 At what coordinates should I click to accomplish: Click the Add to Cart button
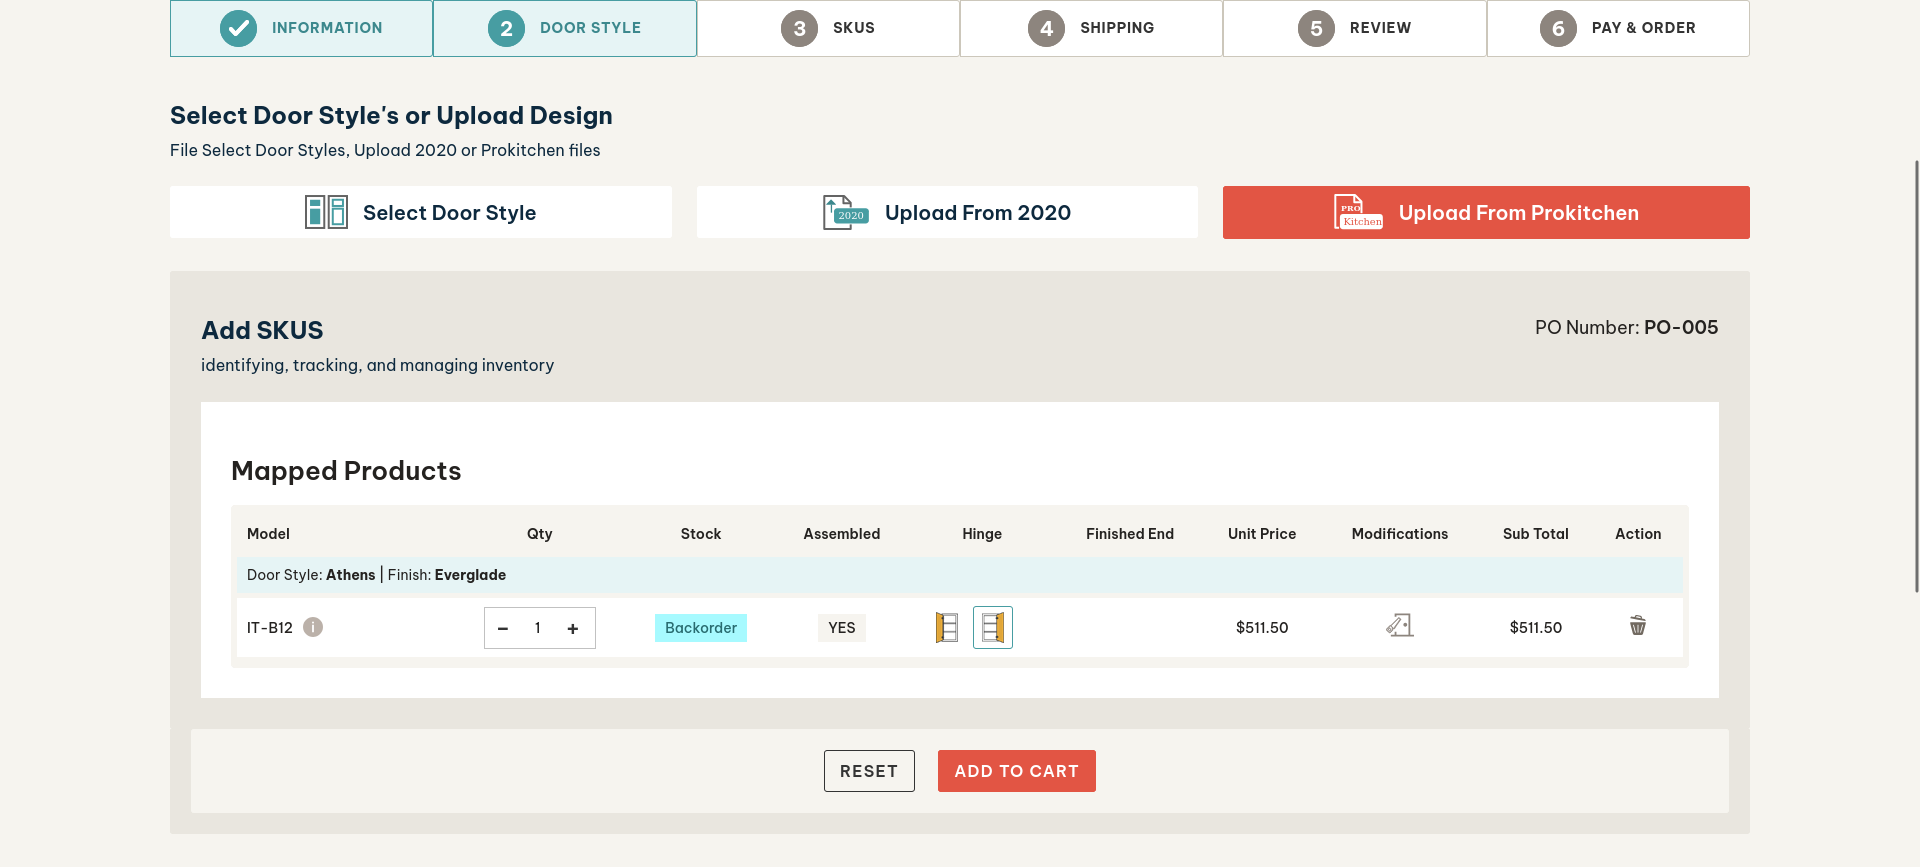[1016, 771]
